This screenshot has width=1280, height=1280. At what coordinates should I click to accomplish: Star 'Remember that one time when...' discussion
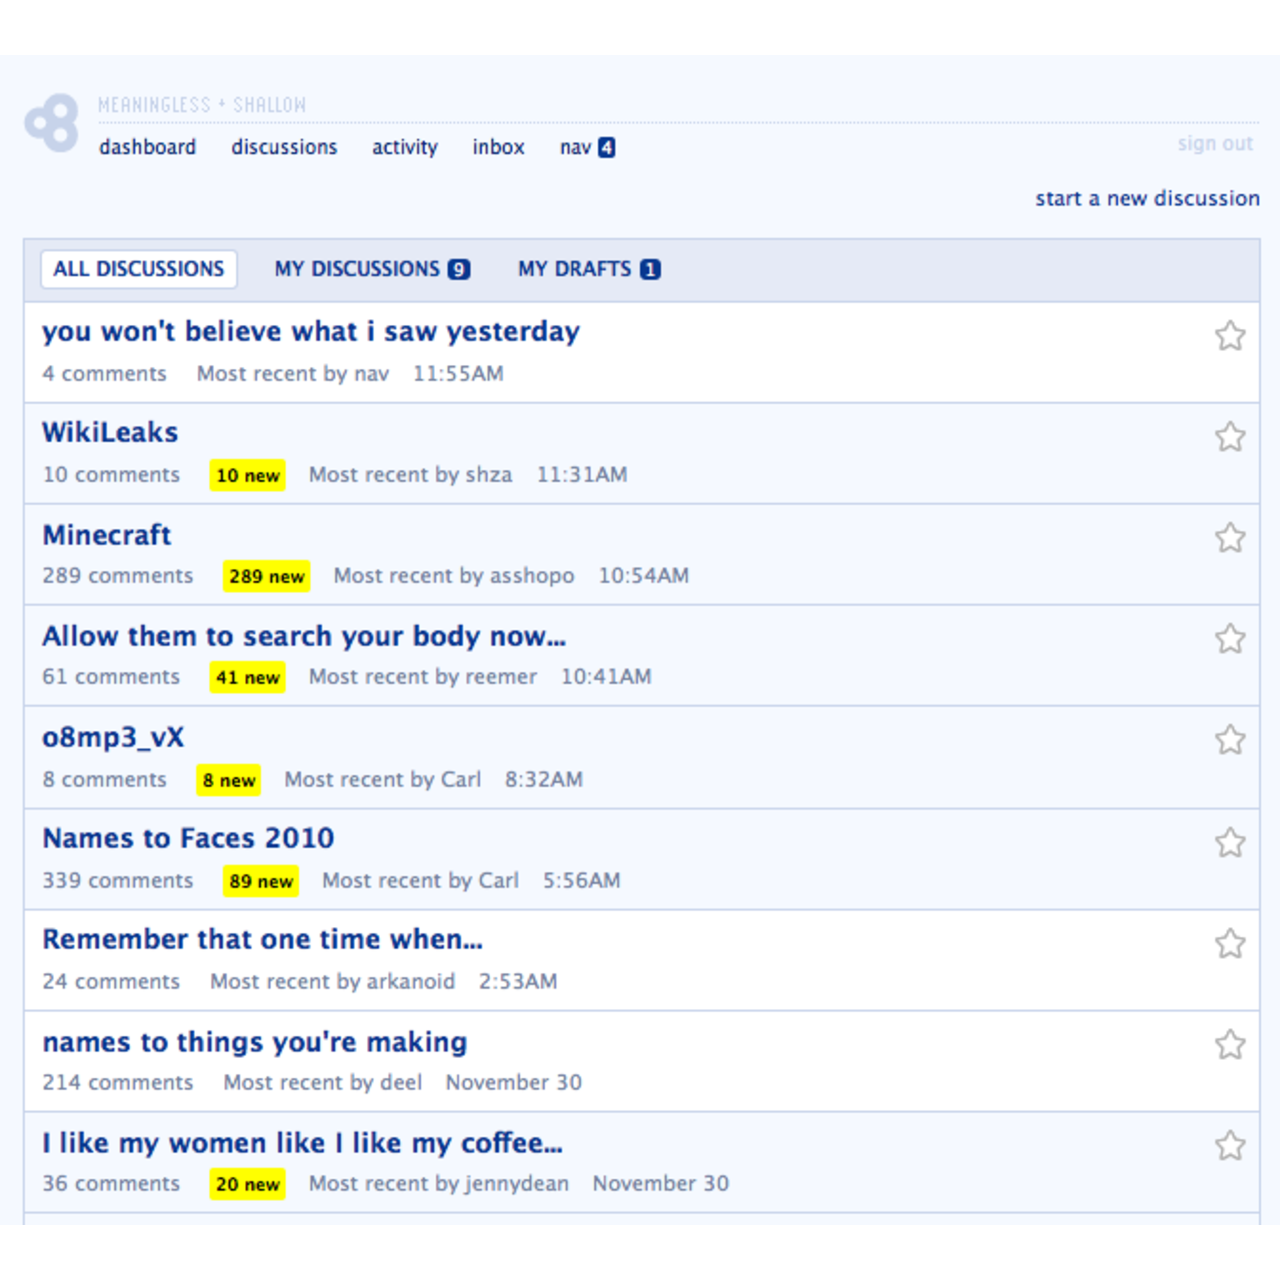pos(1229,944)
